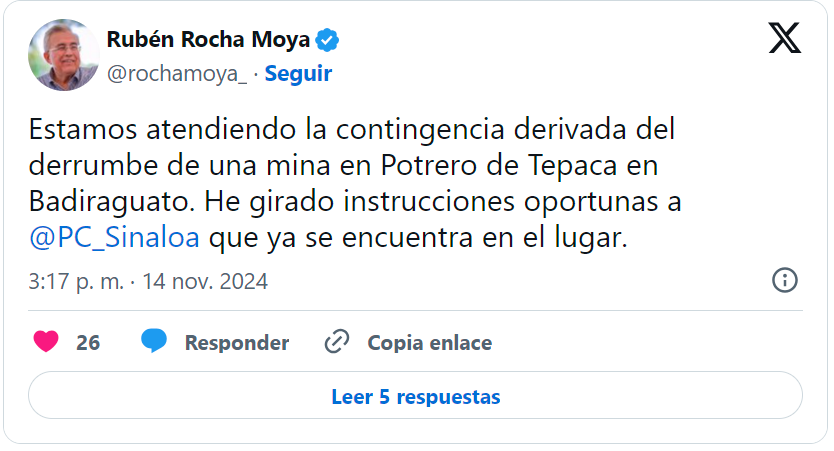
Task: Like the tweet with the heart icon
Action: [x=46, y=342]
